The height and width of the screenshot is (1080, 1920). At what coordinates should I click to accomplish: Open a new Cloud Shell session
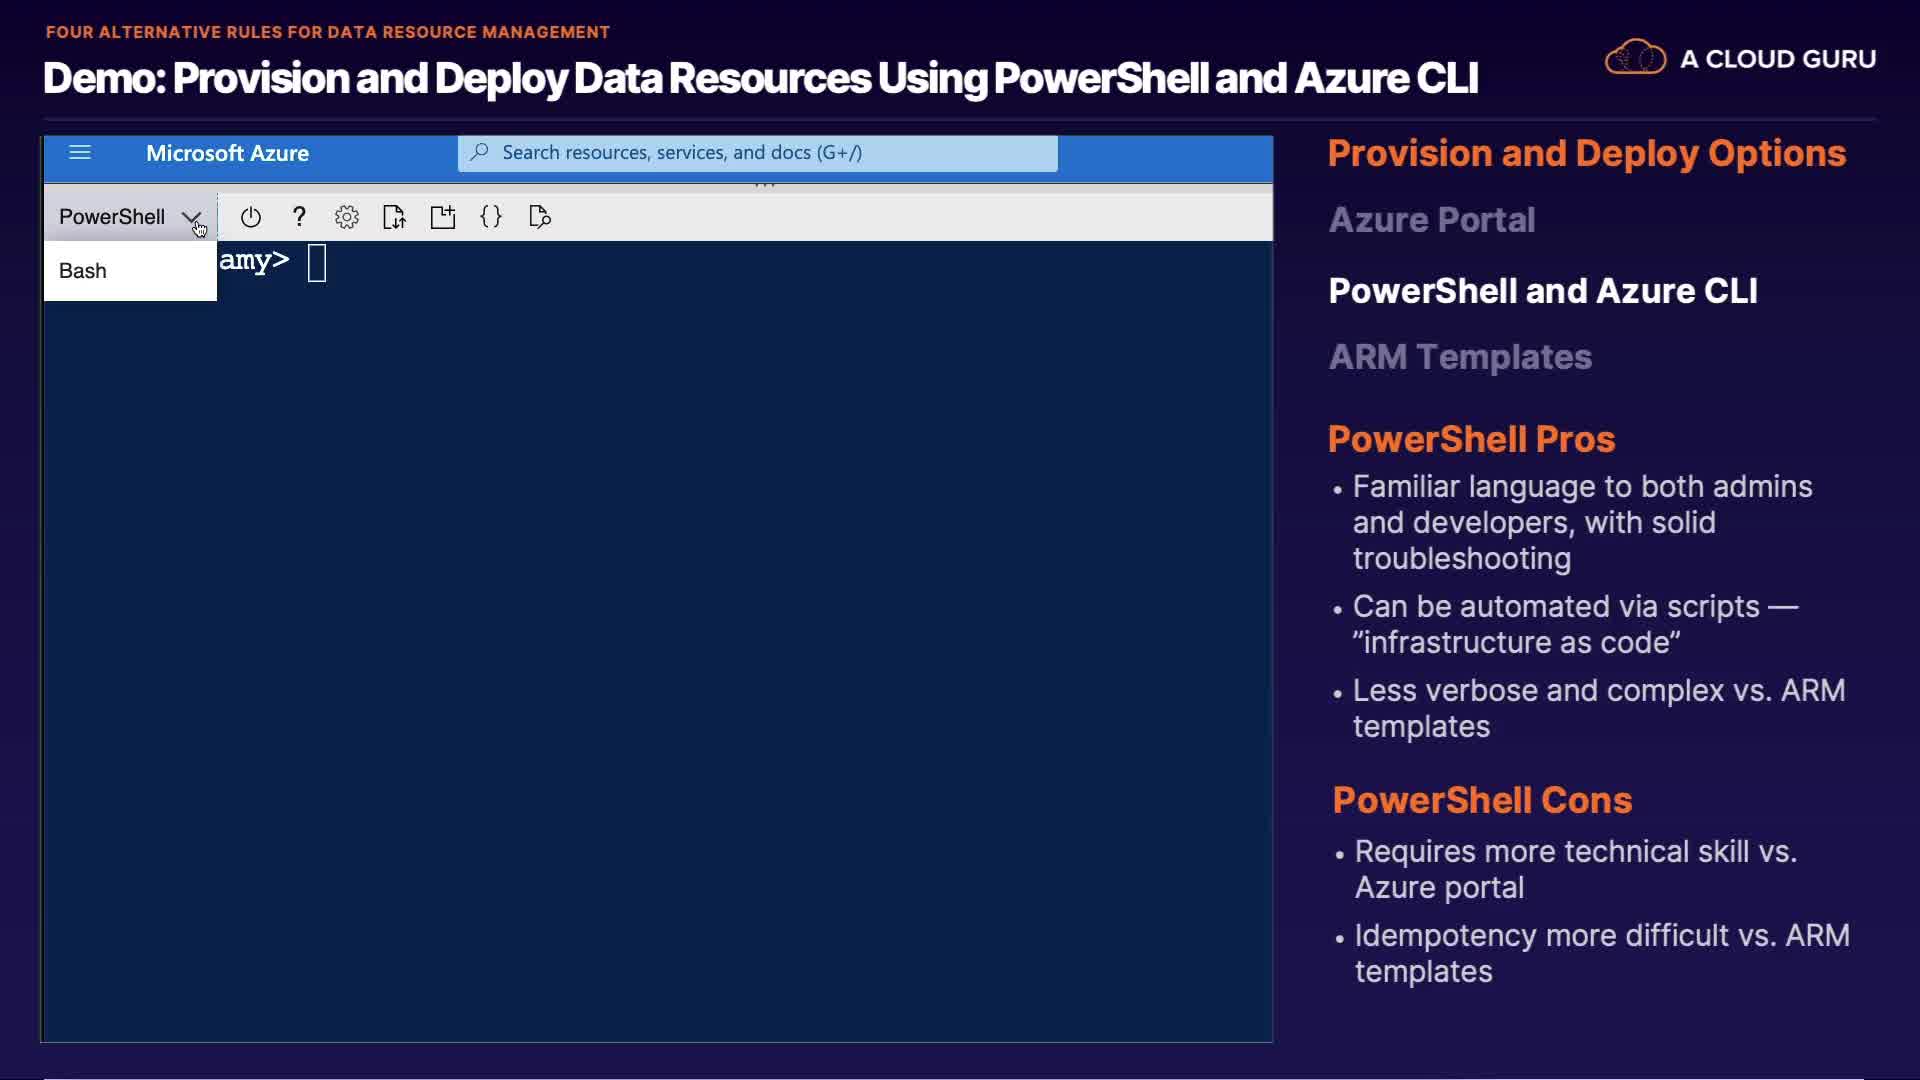coord(443,217)
